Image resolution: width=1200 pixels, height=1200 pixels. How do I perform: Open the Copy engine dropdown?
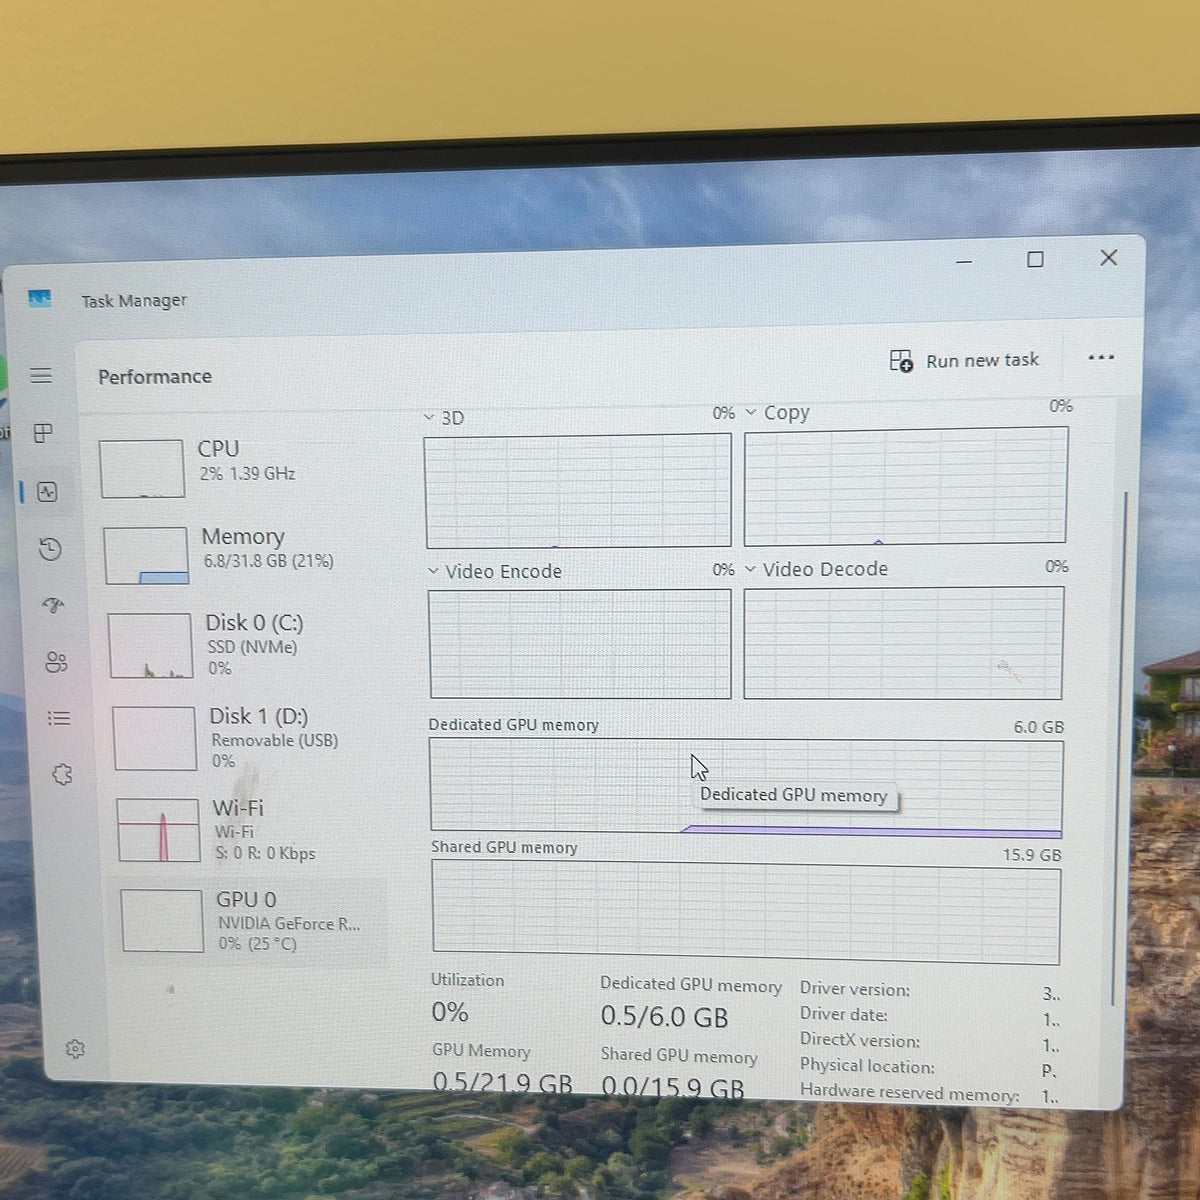point(777,413)
